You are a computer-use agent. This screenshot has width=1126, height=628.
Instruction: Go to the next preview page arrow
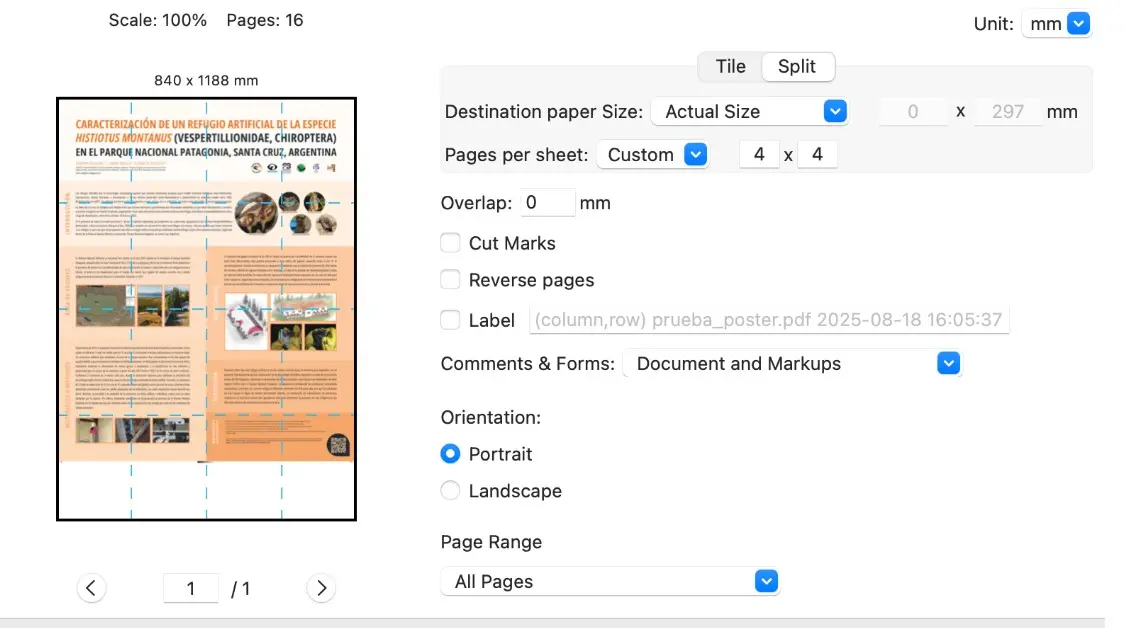pos(320,588)
